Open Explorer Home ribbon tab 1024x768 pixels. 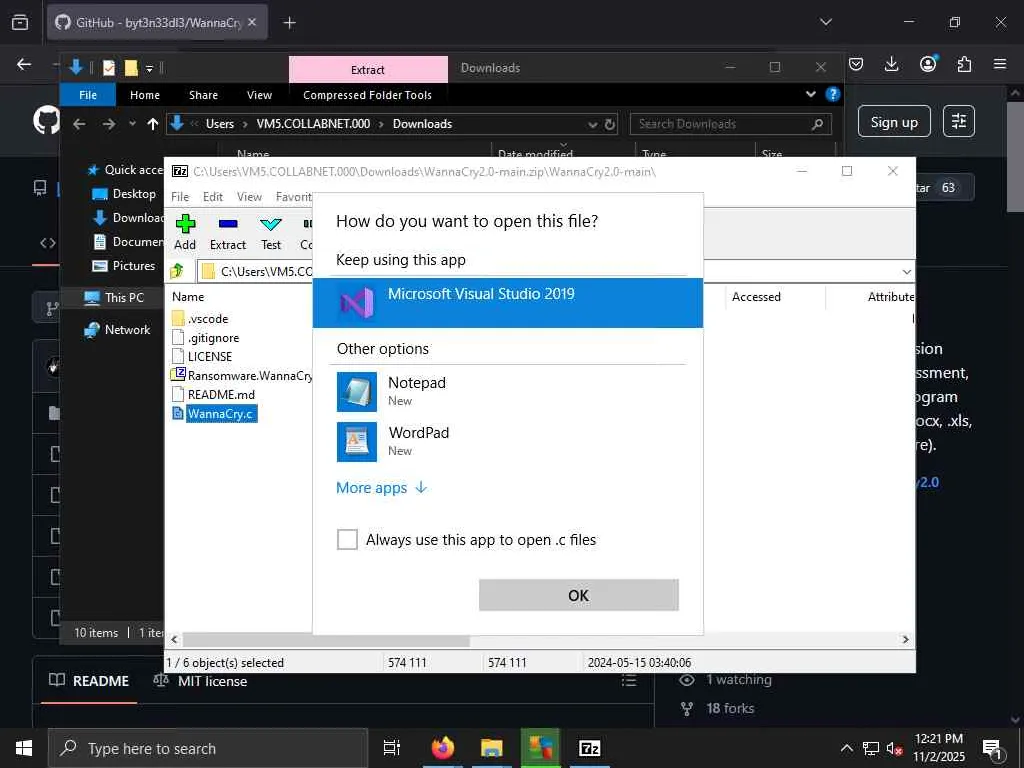coord(144,95)
